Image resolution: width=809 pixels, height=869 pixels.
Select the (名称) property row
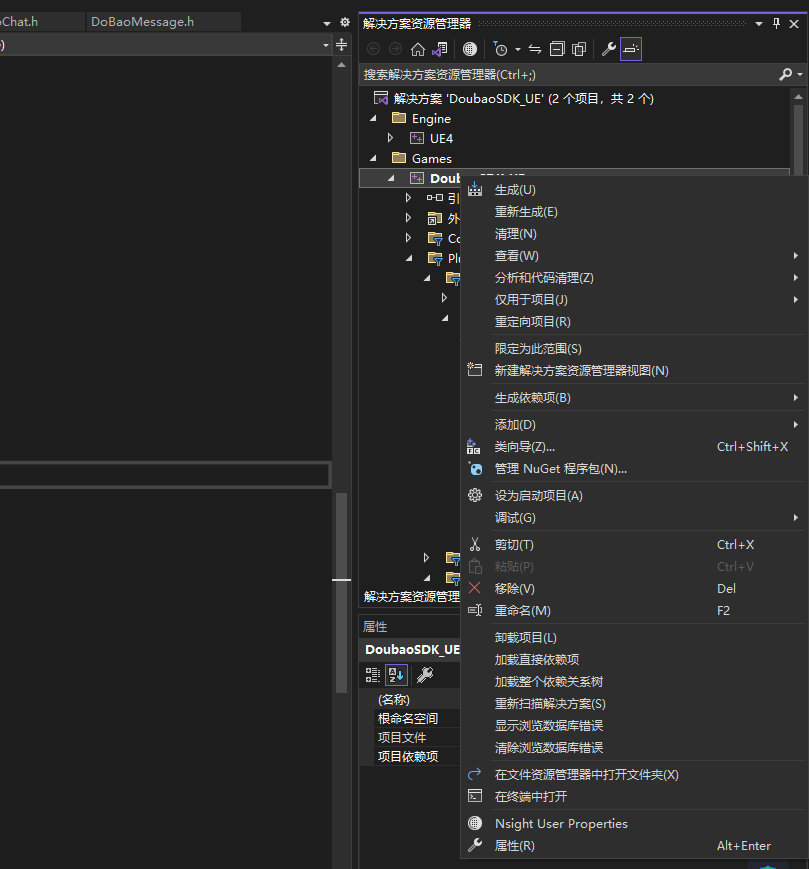411,700
